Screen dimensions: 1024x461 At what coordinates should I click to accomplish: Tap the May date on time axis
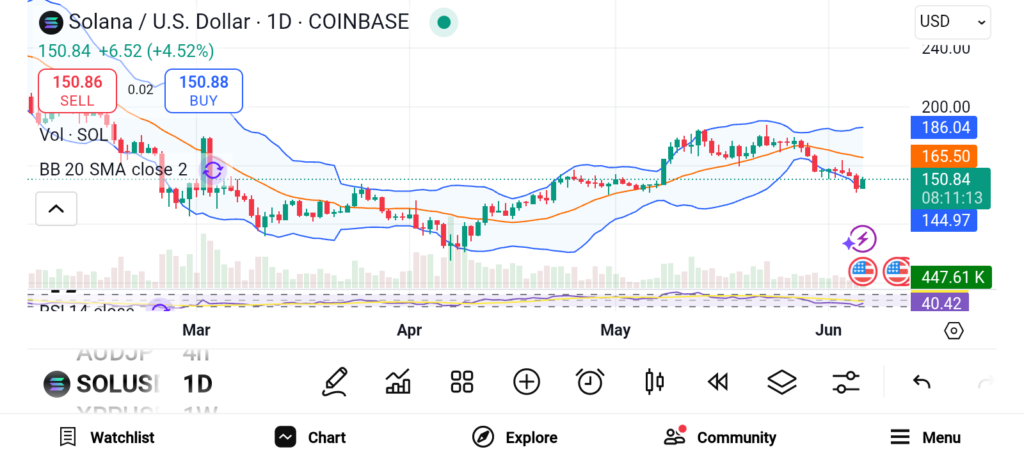pyautogui.click(x=615, y=330)
